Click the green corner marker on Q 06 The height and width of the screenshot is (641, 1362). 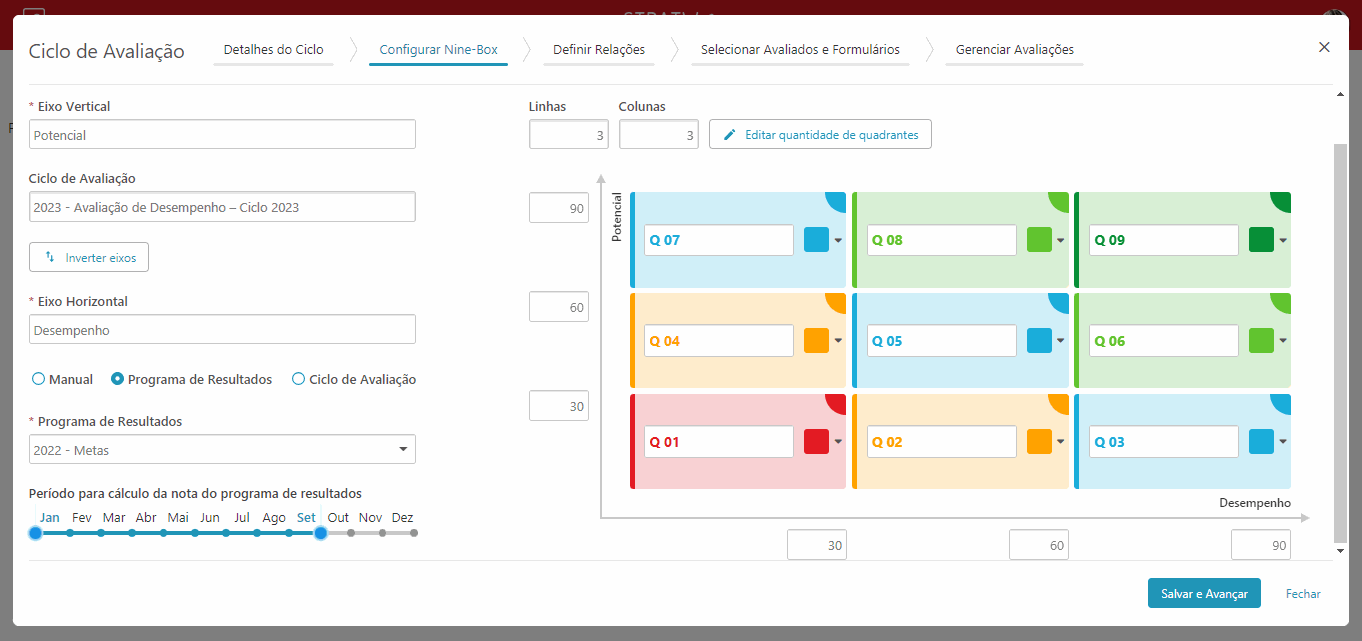click(1281, 303)
